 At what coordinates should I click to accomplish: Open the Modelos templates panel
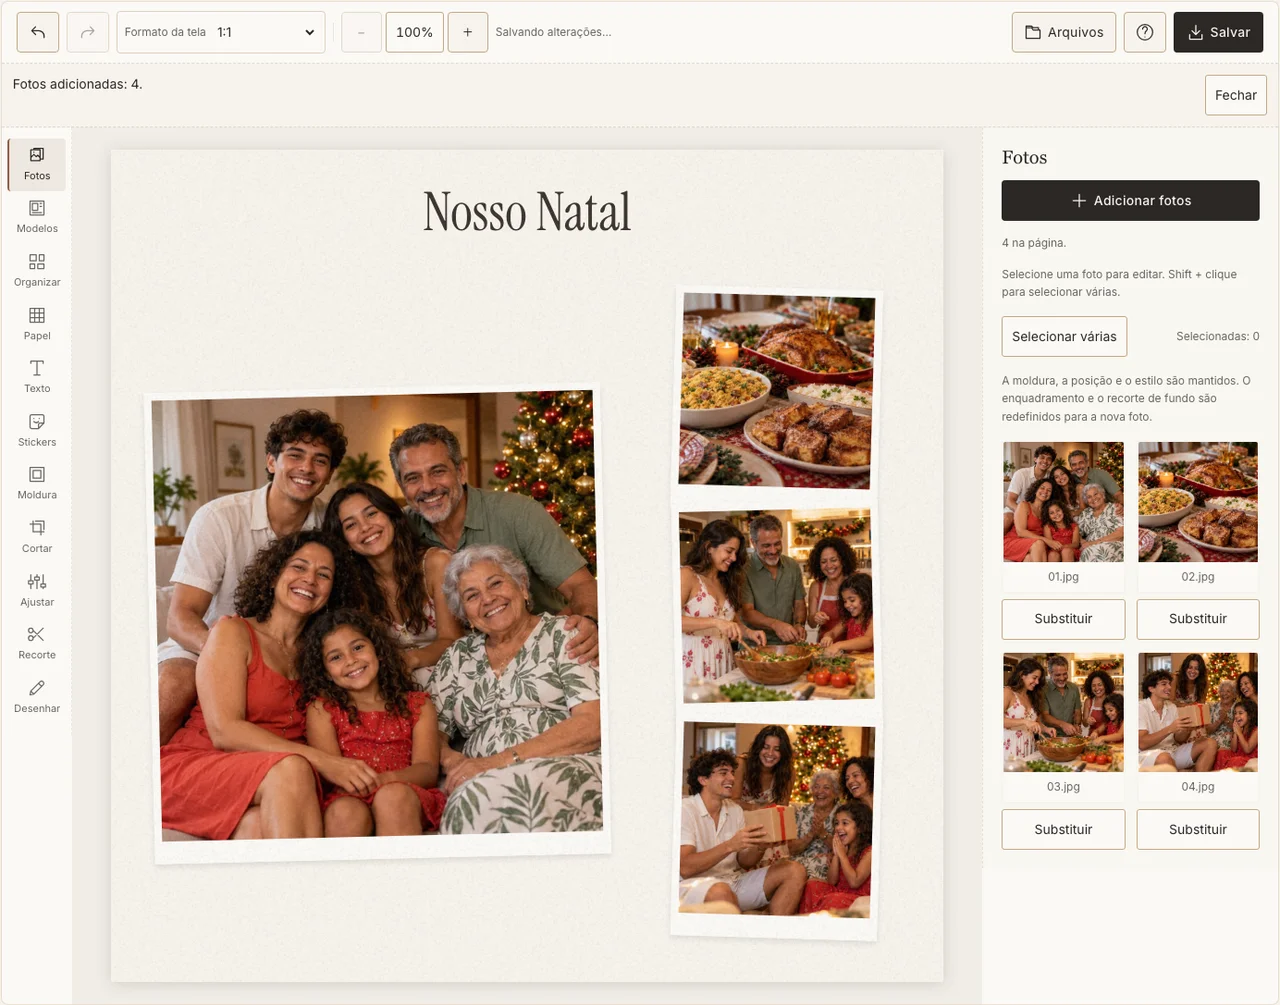pyautogui.click(x=37, y=217)
